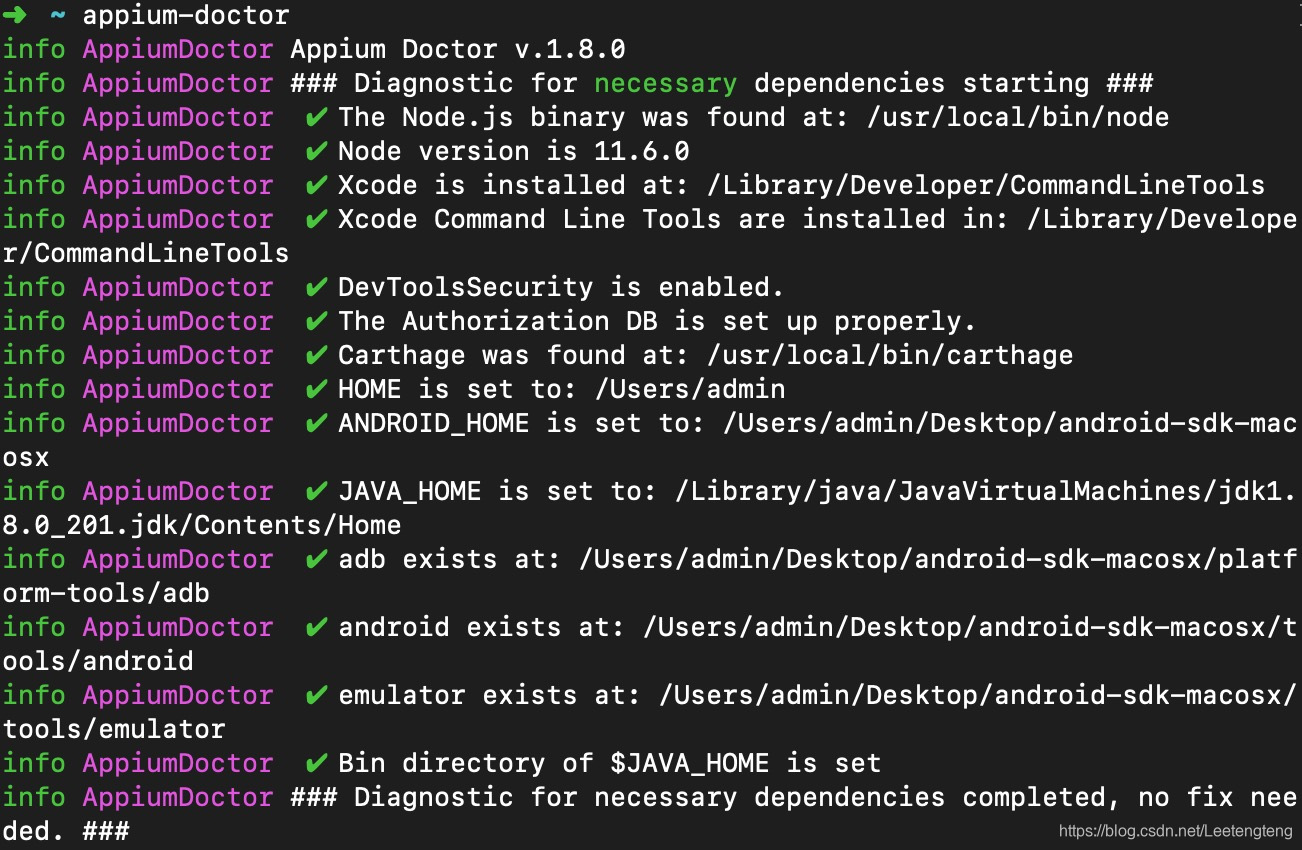Click the 'appium-doctor' command text
This screenshot has height=850, width=1302.
coord(186,16)
